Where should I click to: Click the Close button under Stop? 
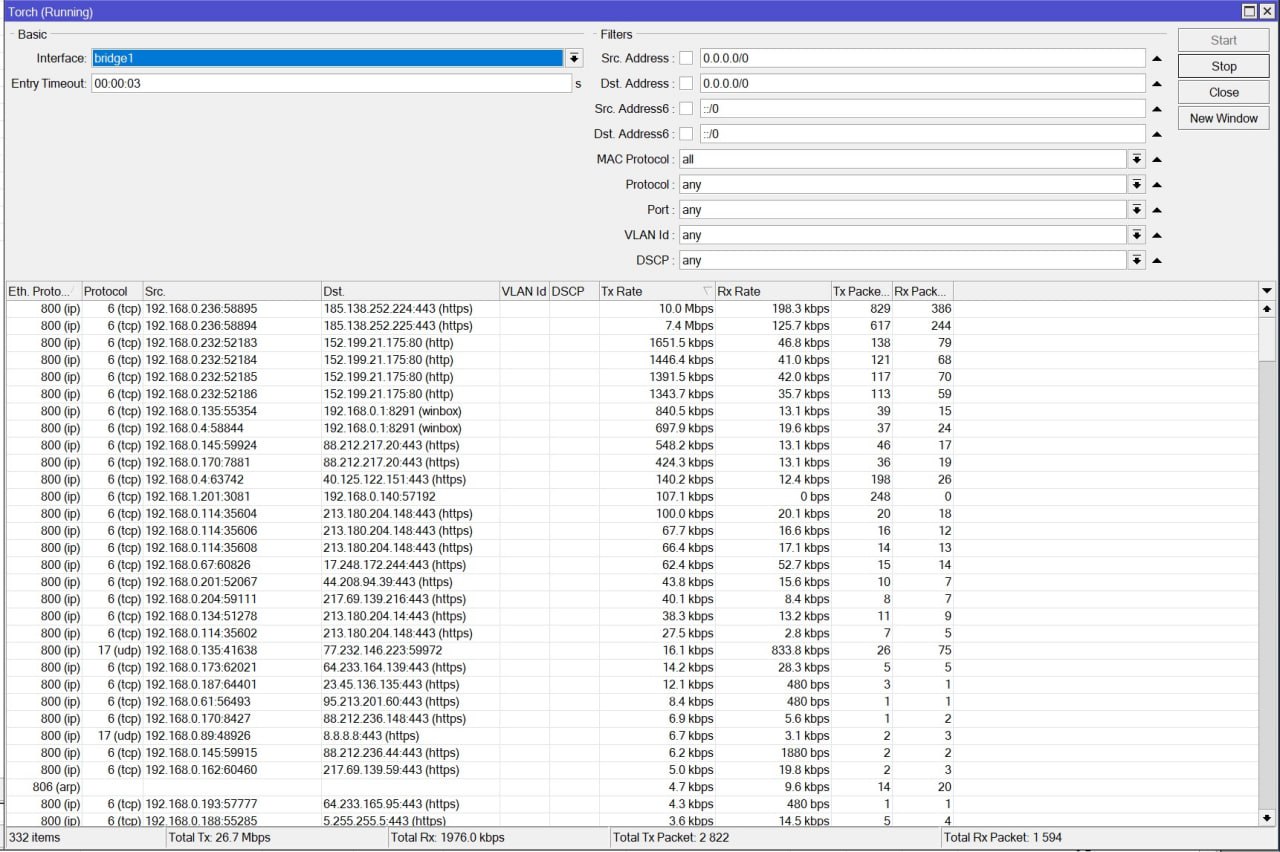(x=1224, y=92)
